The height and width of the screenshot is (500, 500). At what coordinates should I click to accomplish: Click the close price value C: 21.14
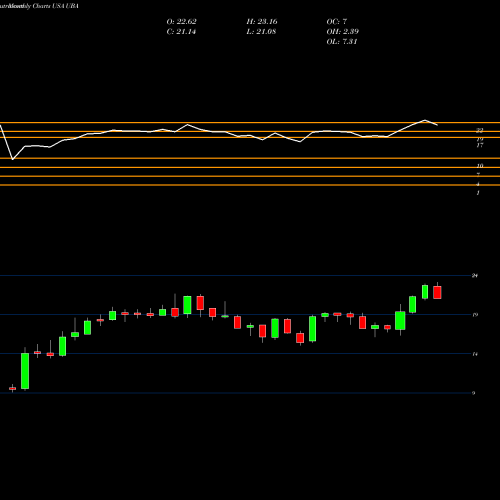[x=181, y=32]
